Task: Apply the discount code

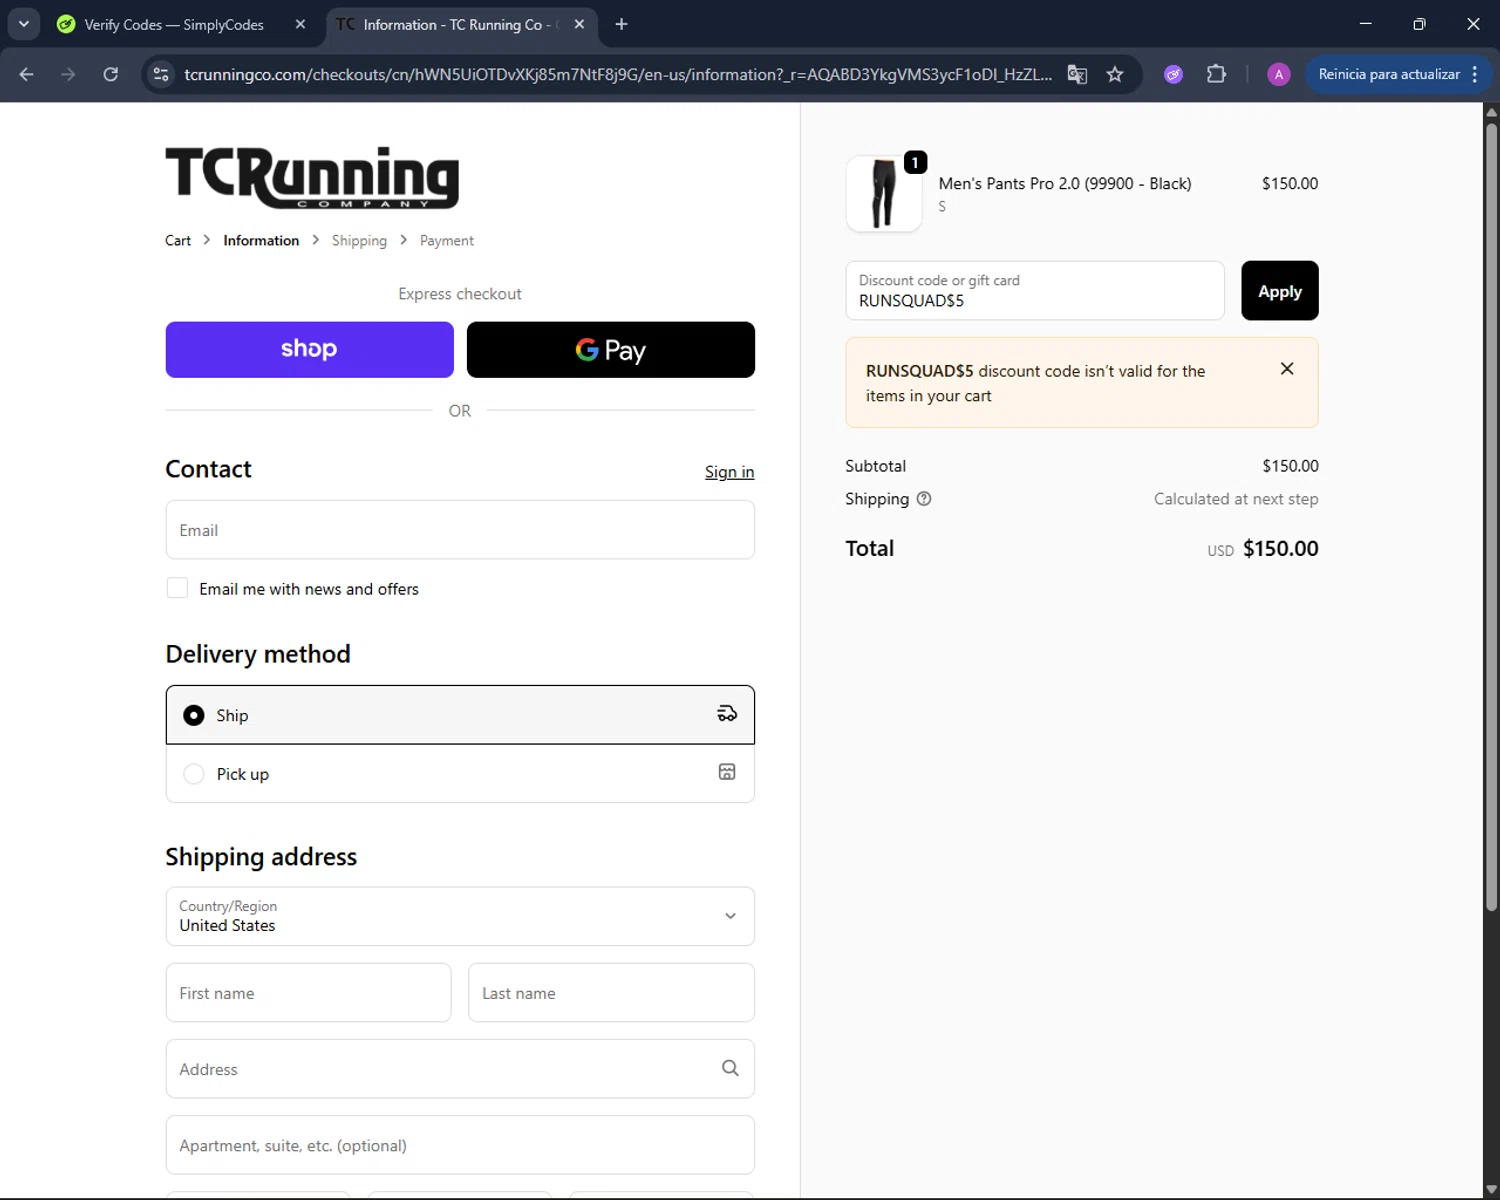Action: pyautogui.click(x=1280, y=291)
